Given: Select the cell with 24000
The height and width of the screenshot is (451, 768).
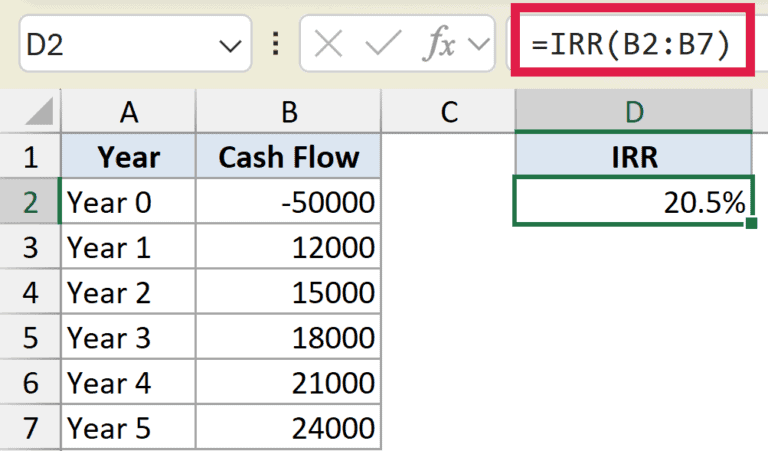Looking at the screenshot, I should [x=288, y=427].
